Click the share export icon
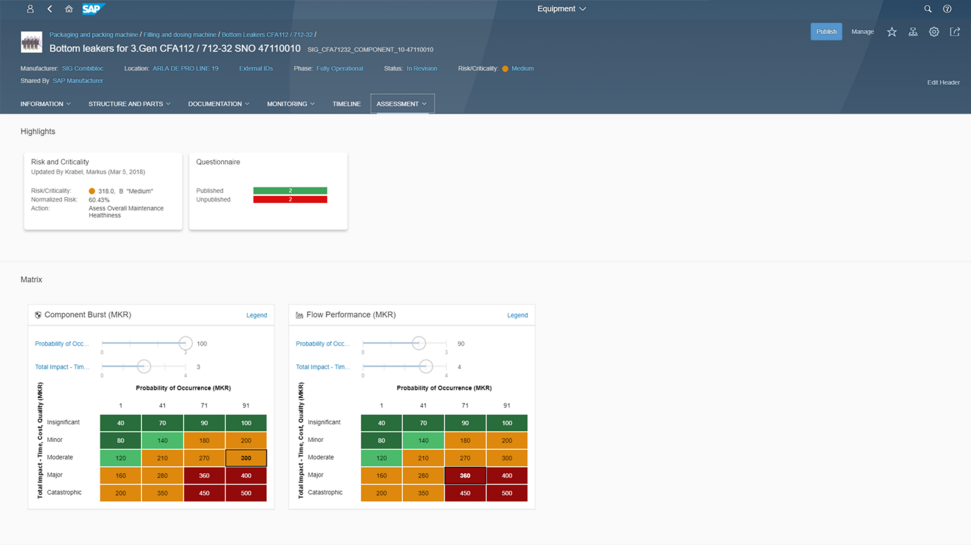 coord(955,32)
